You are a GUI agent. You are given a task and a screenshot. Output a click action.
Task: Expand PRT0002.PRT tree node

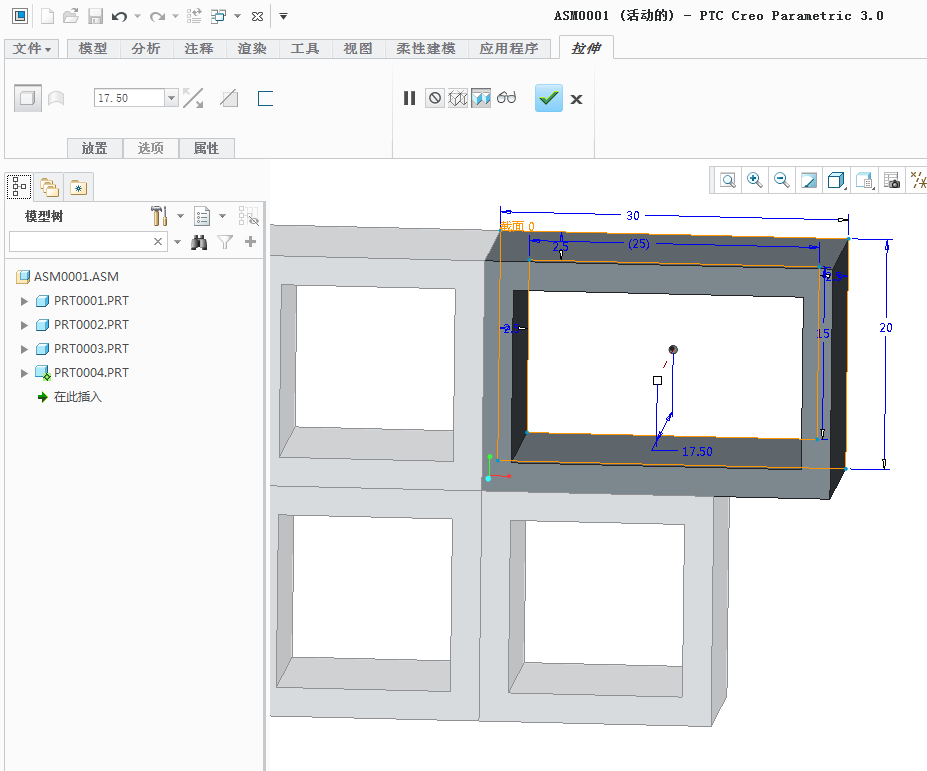coord(24,325)
